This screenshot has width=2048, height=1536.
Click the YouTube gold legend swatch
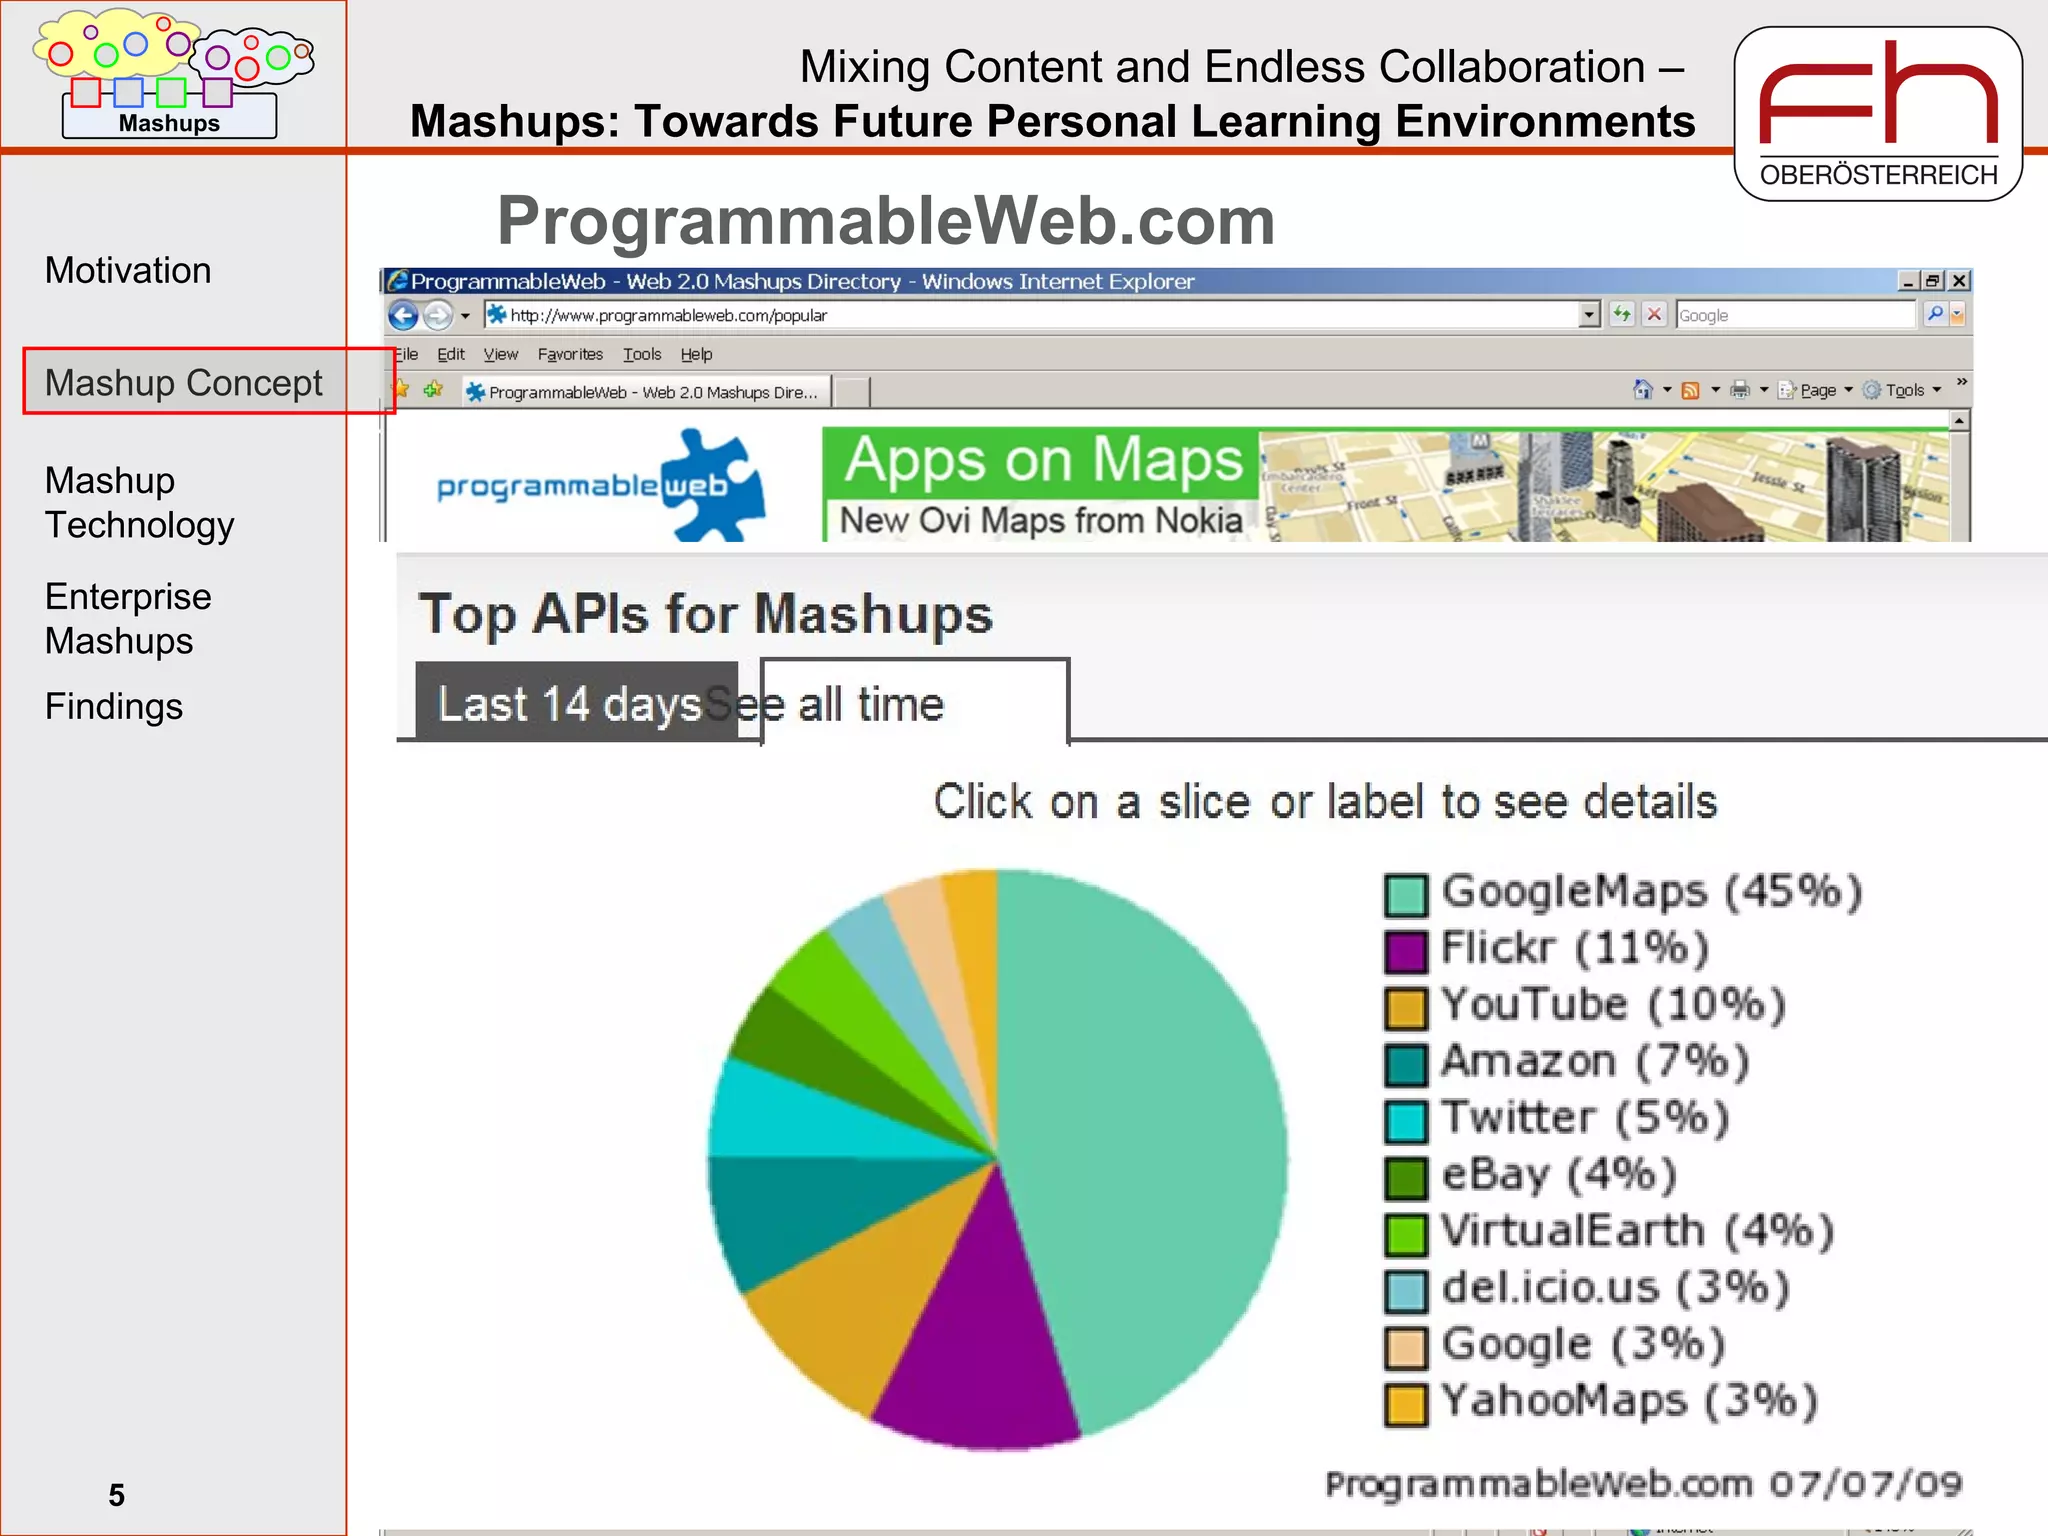pyautogui.click(x=1406, y=1008)
